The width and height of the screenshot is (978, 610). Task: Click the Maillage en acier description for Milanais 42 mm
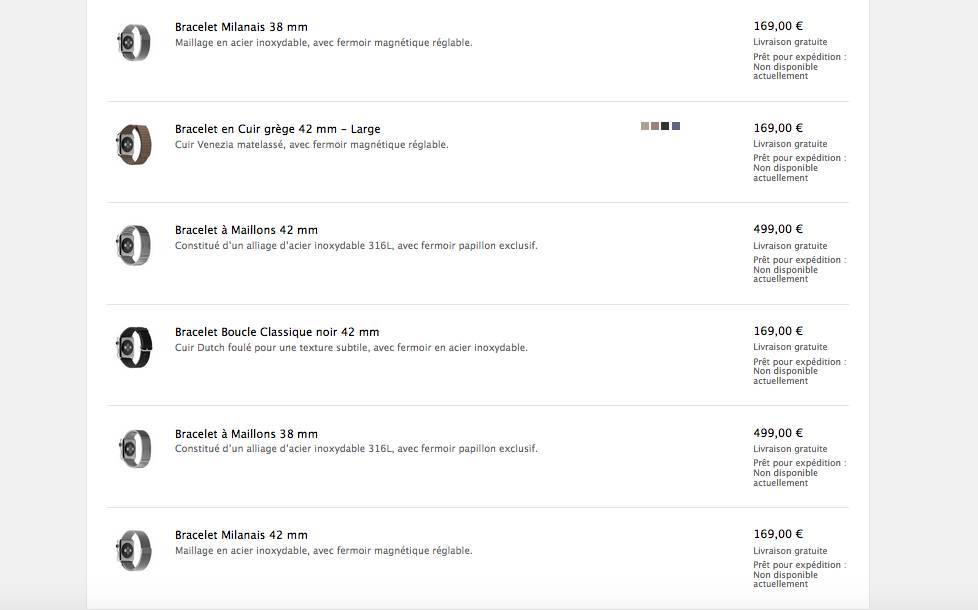pyautogui.click(x=324, y=551)
